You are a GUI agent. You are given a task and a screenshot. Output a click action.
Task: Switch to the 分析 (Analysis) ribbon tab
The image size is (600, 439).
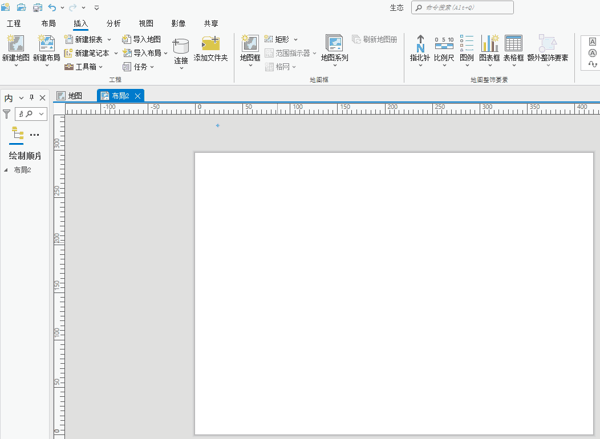point(113,24)
